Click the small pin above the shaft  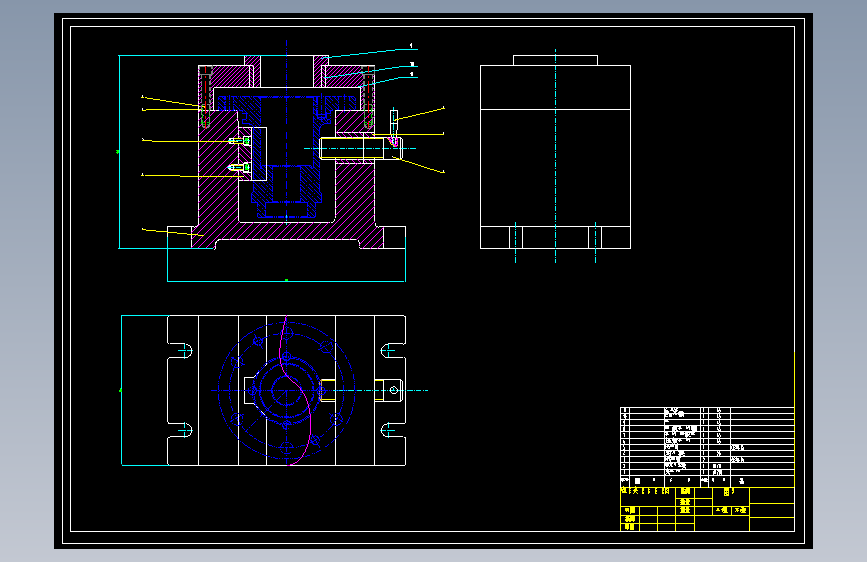tap(394, 127)
